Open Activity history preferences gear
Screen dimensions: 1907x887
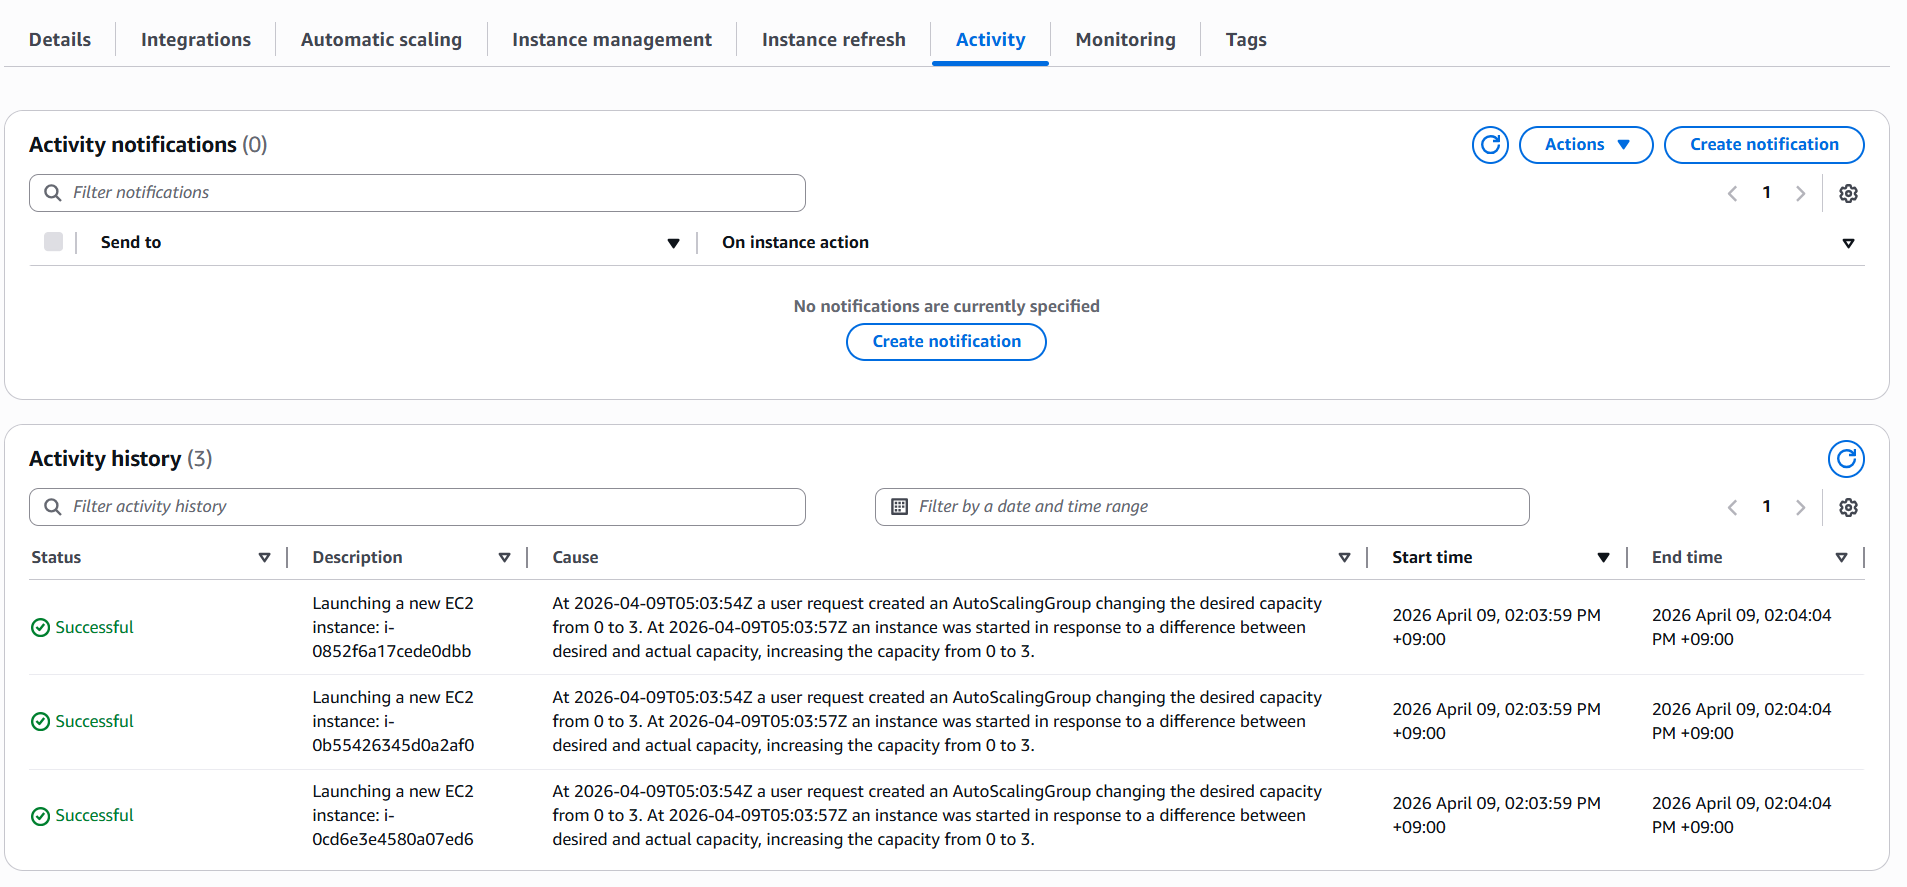(x=1848, y=507)
